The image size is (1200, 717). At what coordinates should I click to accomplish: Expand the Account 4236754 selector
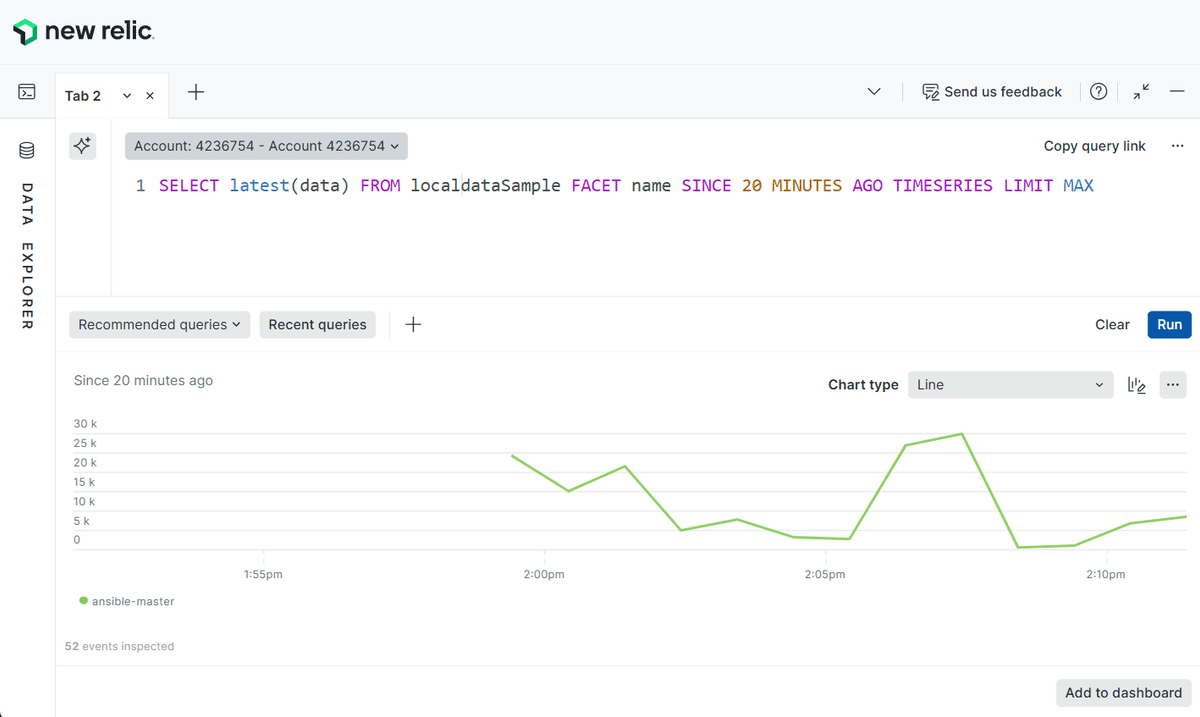tap(265, 145)
